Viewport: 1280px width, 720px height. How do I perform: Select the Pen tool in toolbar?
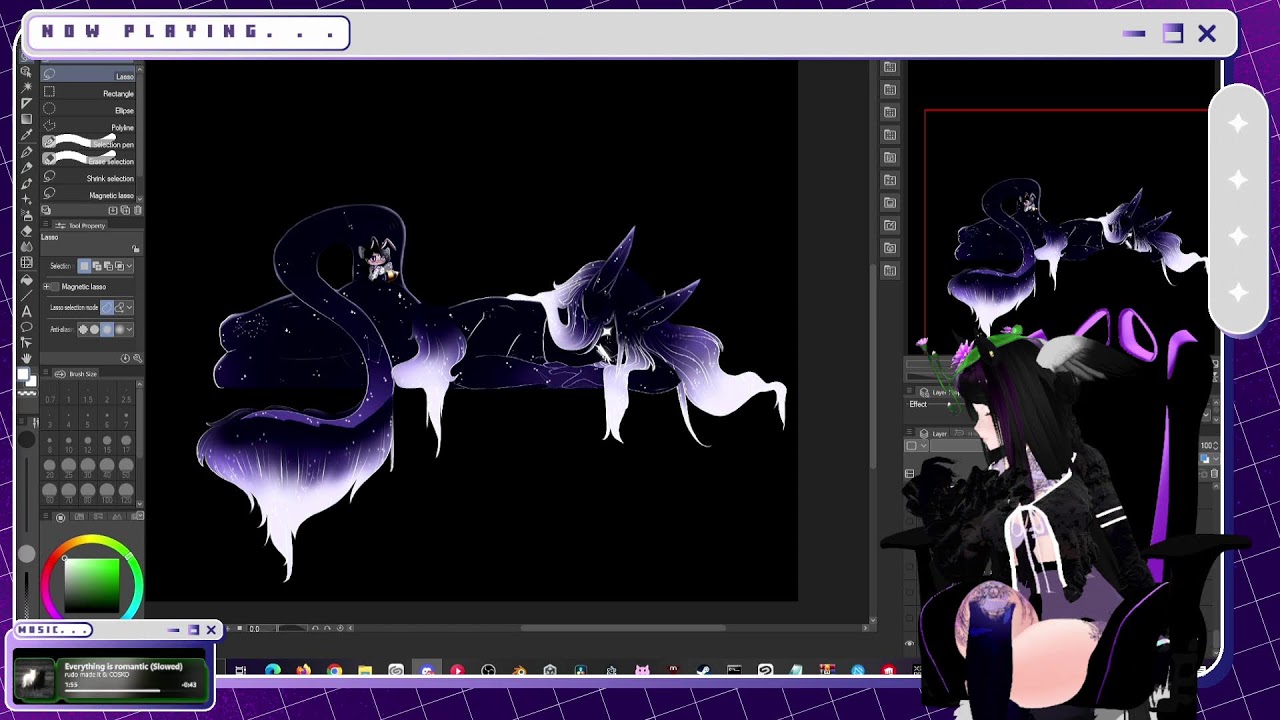(x=27, y=152)
